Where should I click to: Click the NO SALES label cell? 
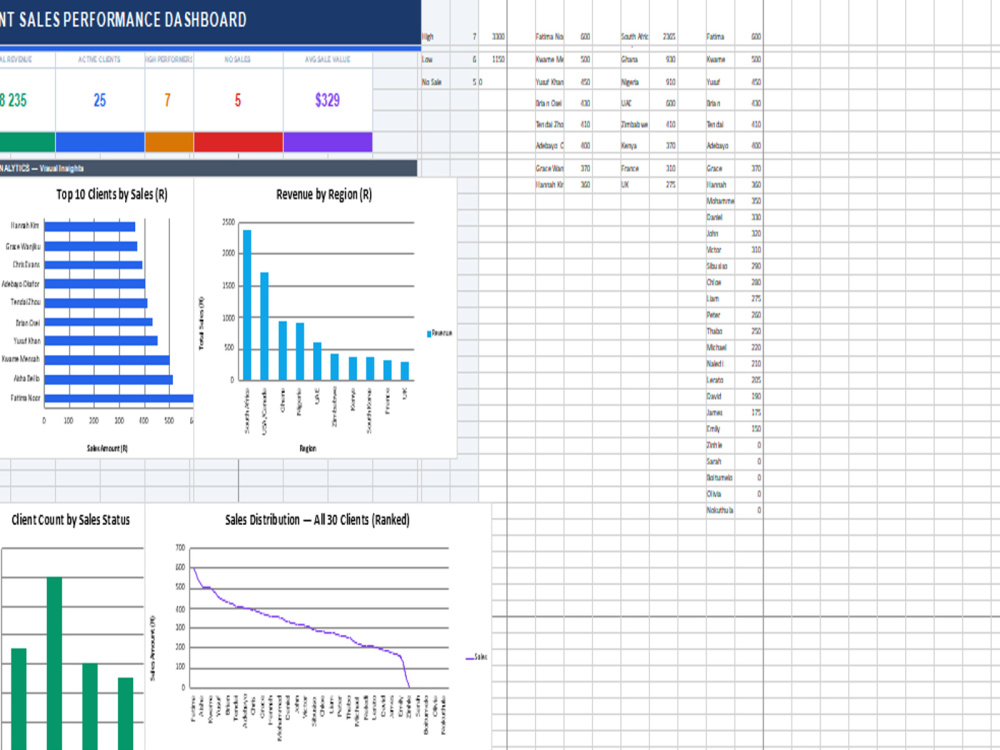coord(238,59)
